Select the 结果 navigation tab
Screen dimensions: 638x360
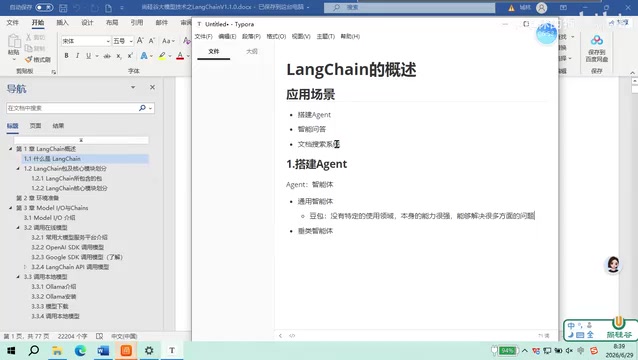(58, 126)
